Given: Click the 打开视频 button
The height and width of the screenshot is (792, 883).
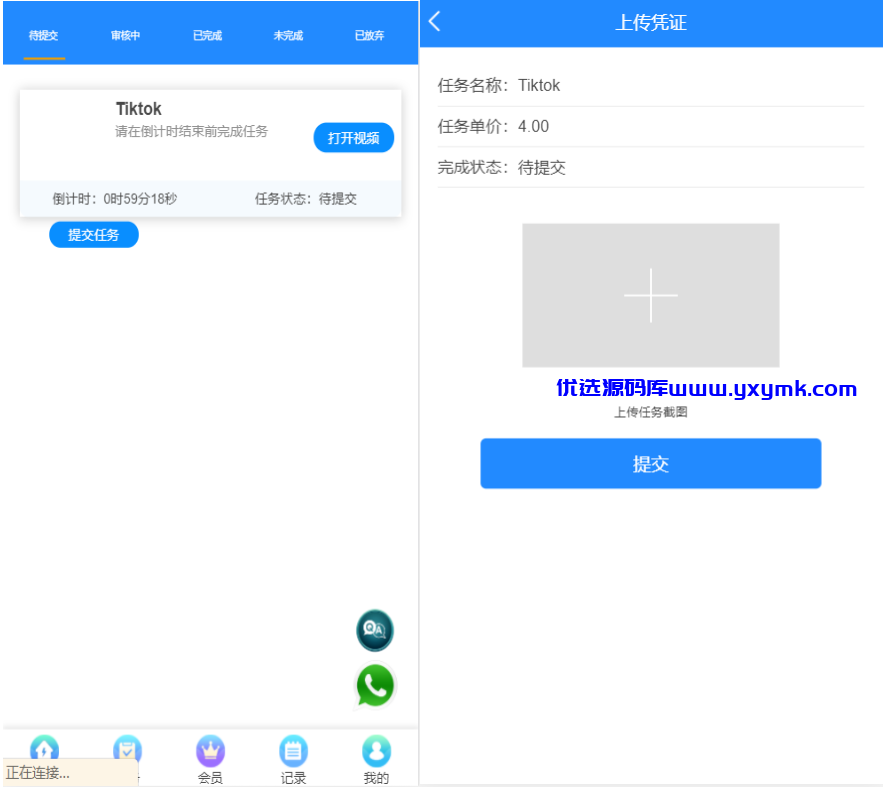Looking at the screenshot, I should pos(354,137).
